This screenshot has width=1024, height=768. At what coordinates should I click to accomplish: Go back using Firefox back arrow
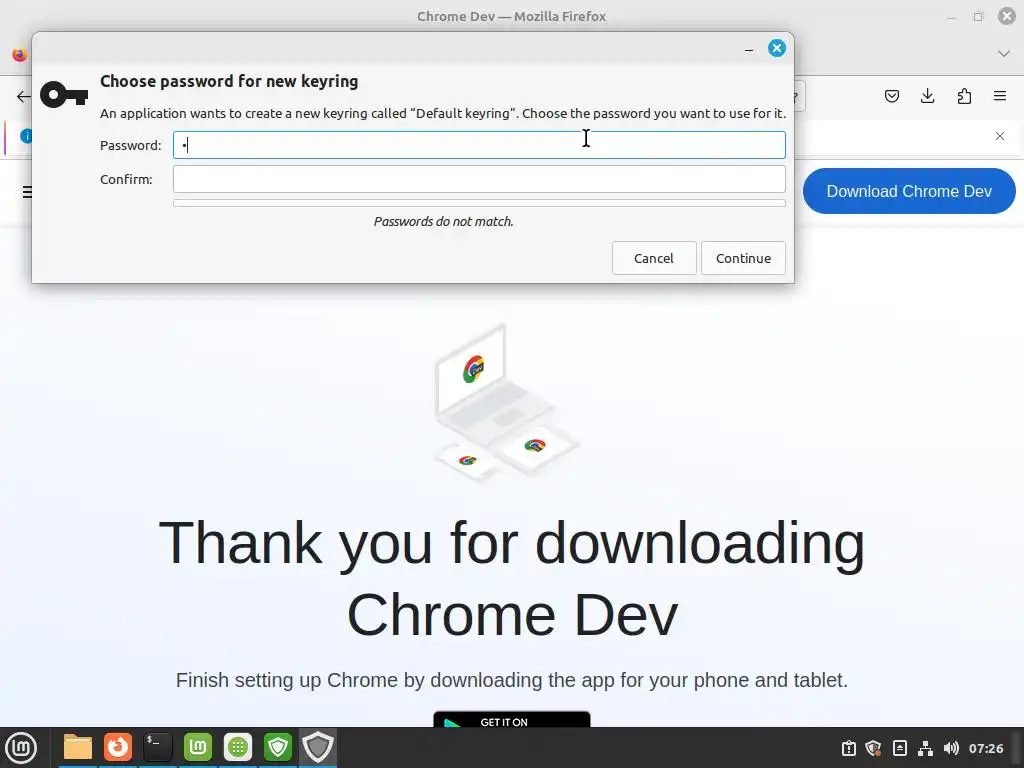click(24, 97)
